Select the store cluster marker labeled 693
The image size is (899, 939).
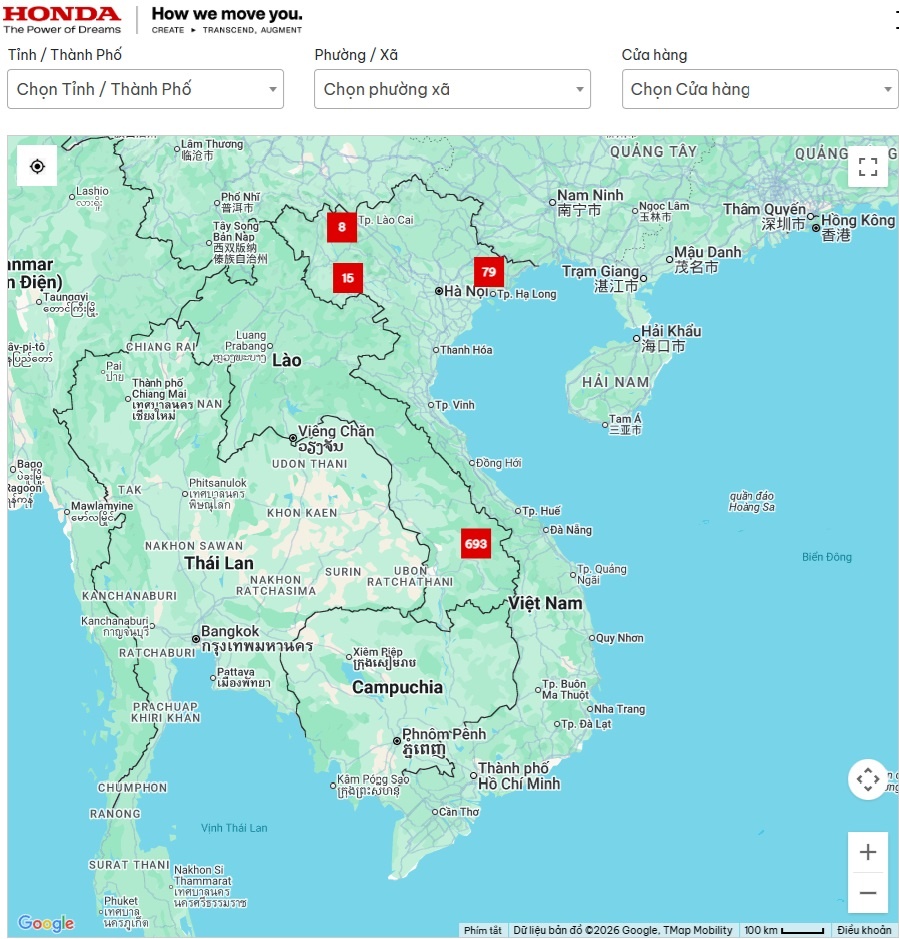point(476,544)
